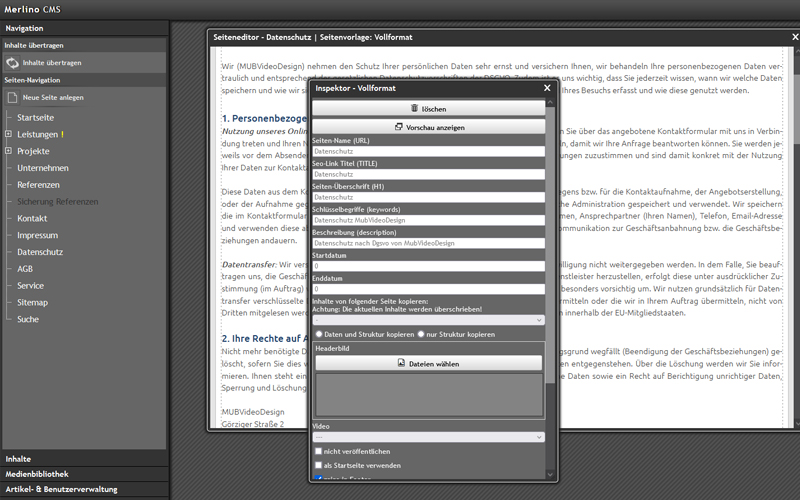The image size is (800, 500).
Task: Select nur Struktur kopieren radio
Action: point(421,334)
